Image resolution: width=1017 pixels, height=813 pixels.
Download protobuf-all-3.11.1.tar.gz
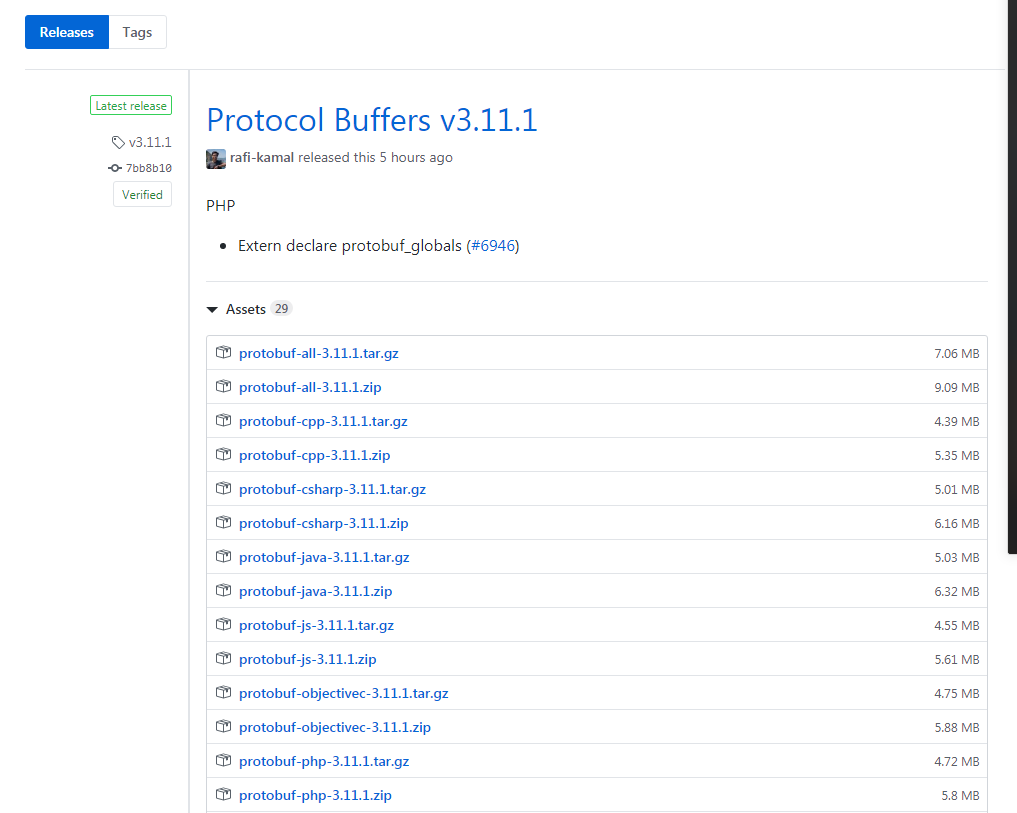pos(318,354)
